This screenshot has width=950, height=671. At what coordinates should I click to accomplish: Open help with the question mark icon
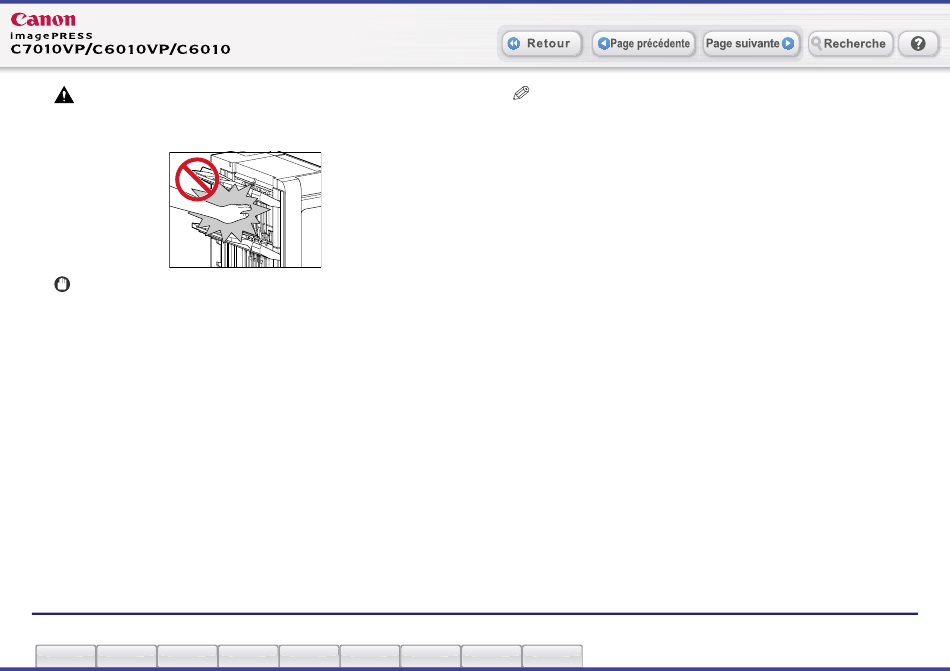(x=918, y=44)
